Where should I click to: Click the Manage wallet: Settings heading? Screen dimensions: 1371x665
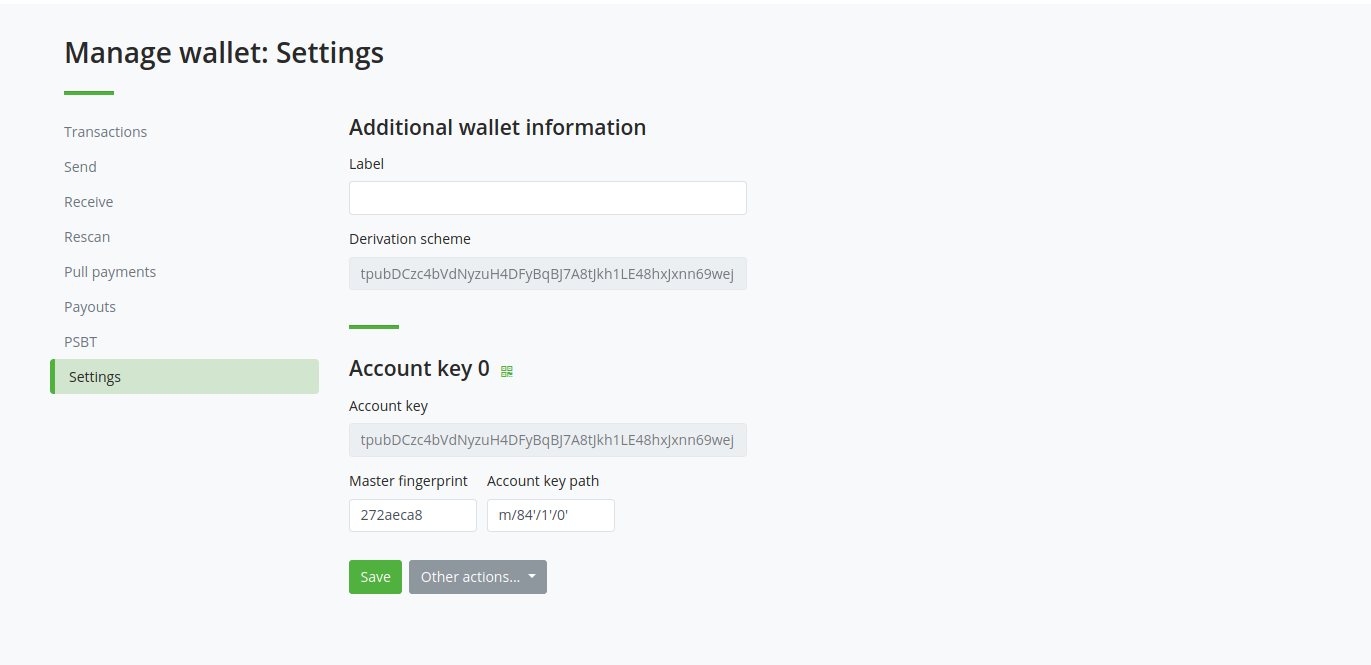pos(223,52)
